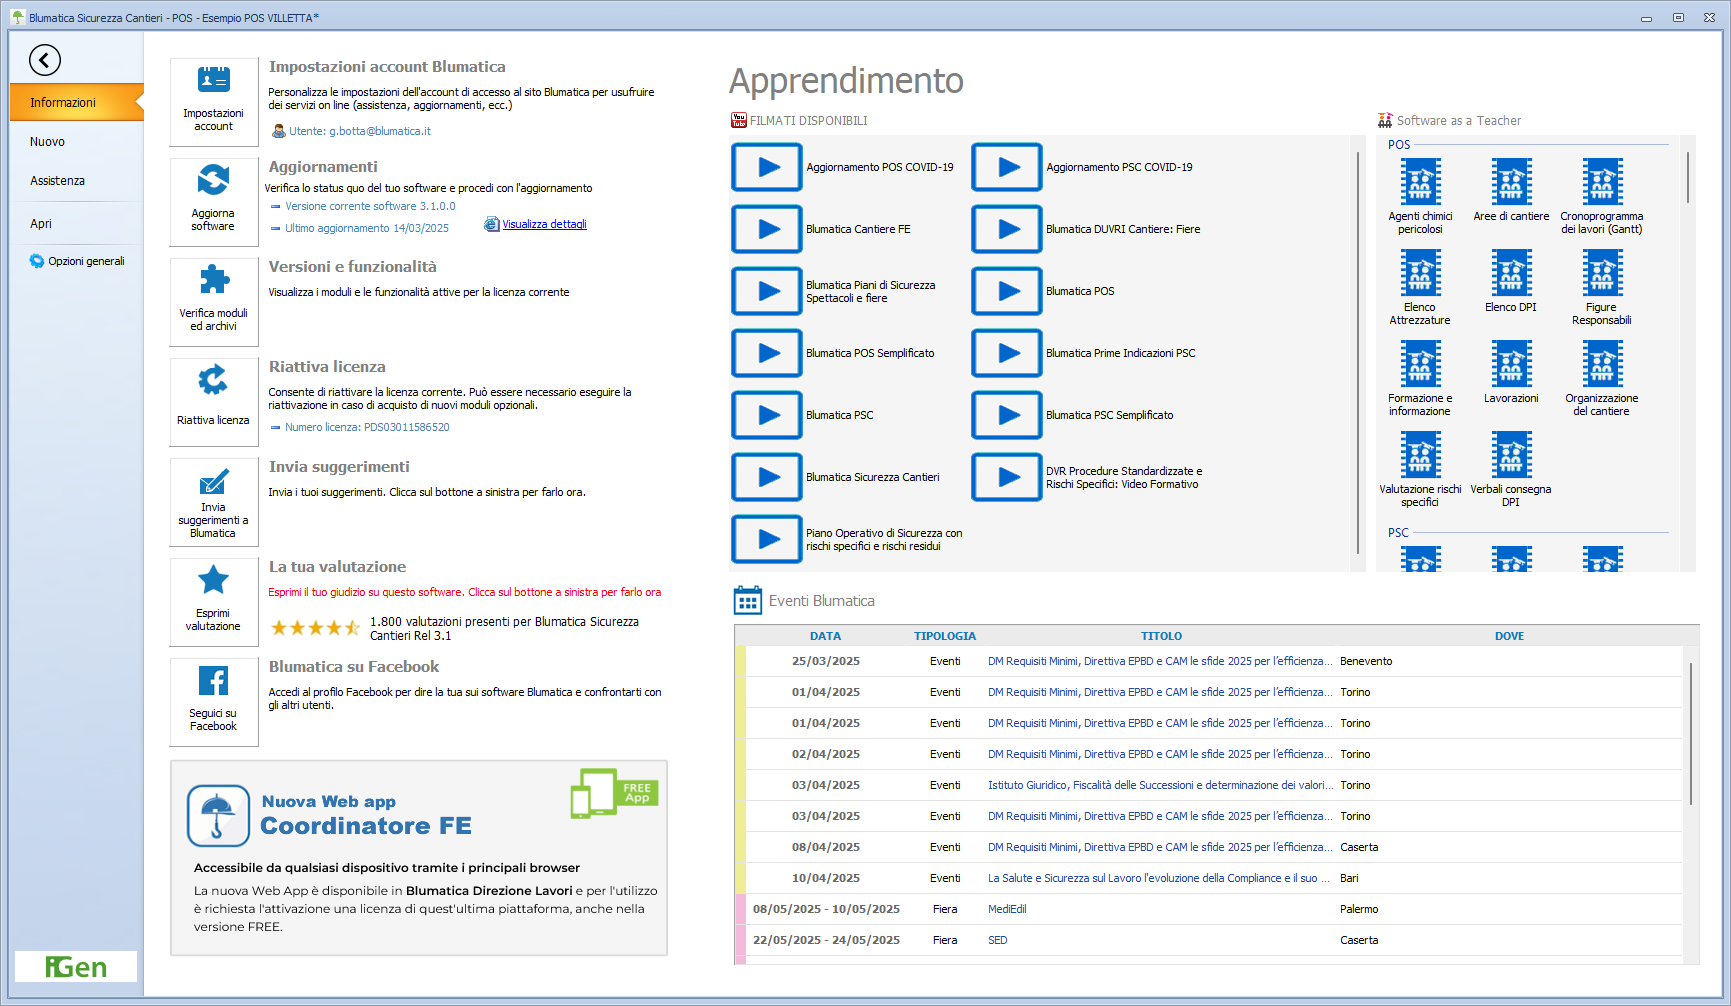Play Aggiornamento PSC COVID-19 video
Viewport: 1731px width, 1006px height.
pos(1007,167)
